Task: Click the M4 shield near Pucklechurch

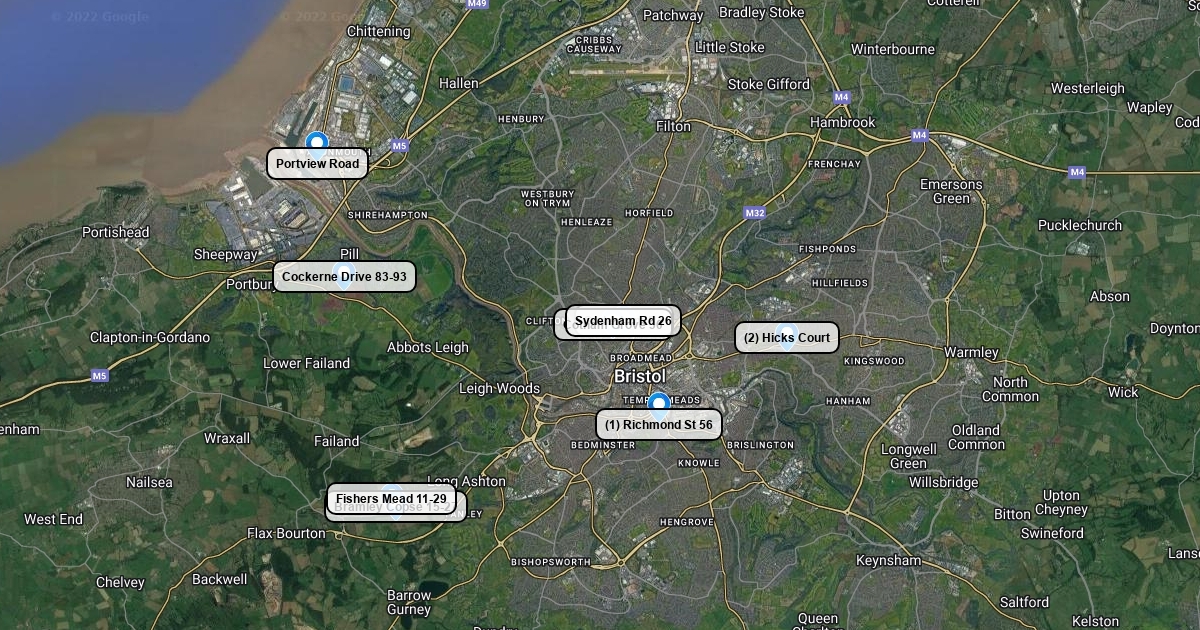Action: [x=1077, y=172]
